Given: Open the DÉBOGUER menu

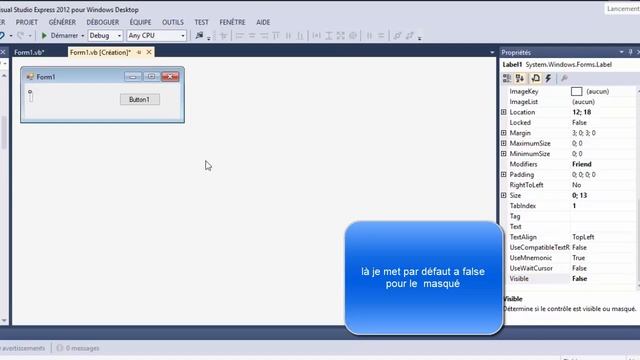Looking at the screenshot, I should pos(103,22).
